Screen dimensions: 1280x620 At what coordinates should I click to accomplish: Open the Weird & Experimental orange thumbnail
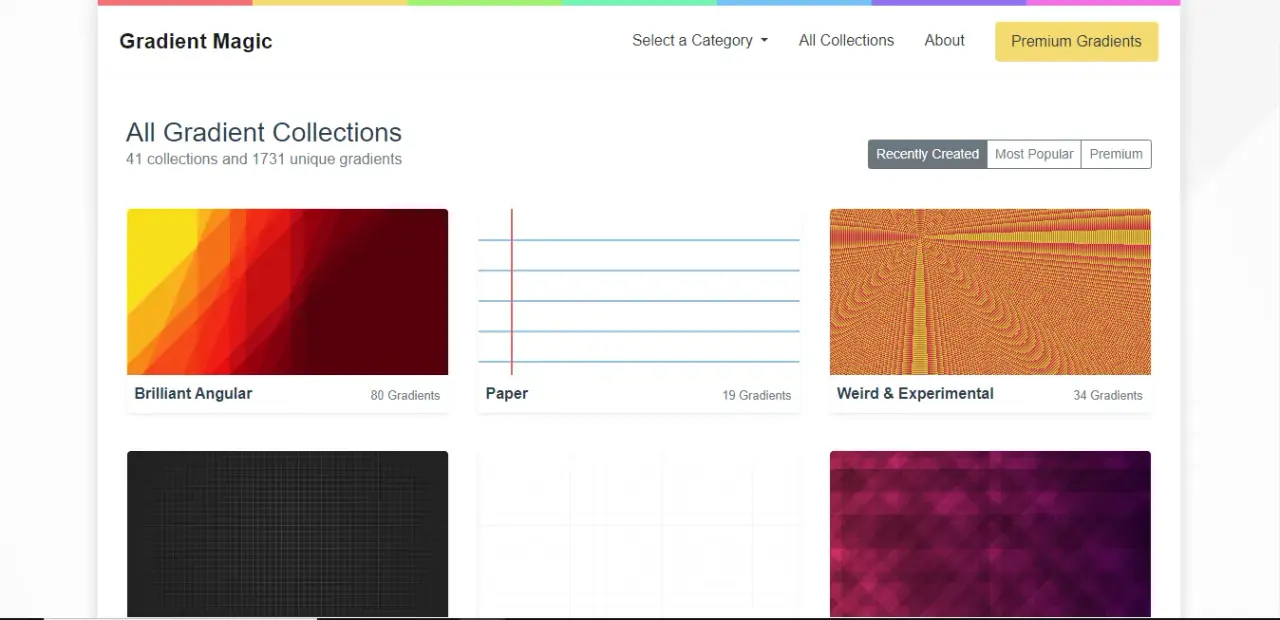[990, 292]
